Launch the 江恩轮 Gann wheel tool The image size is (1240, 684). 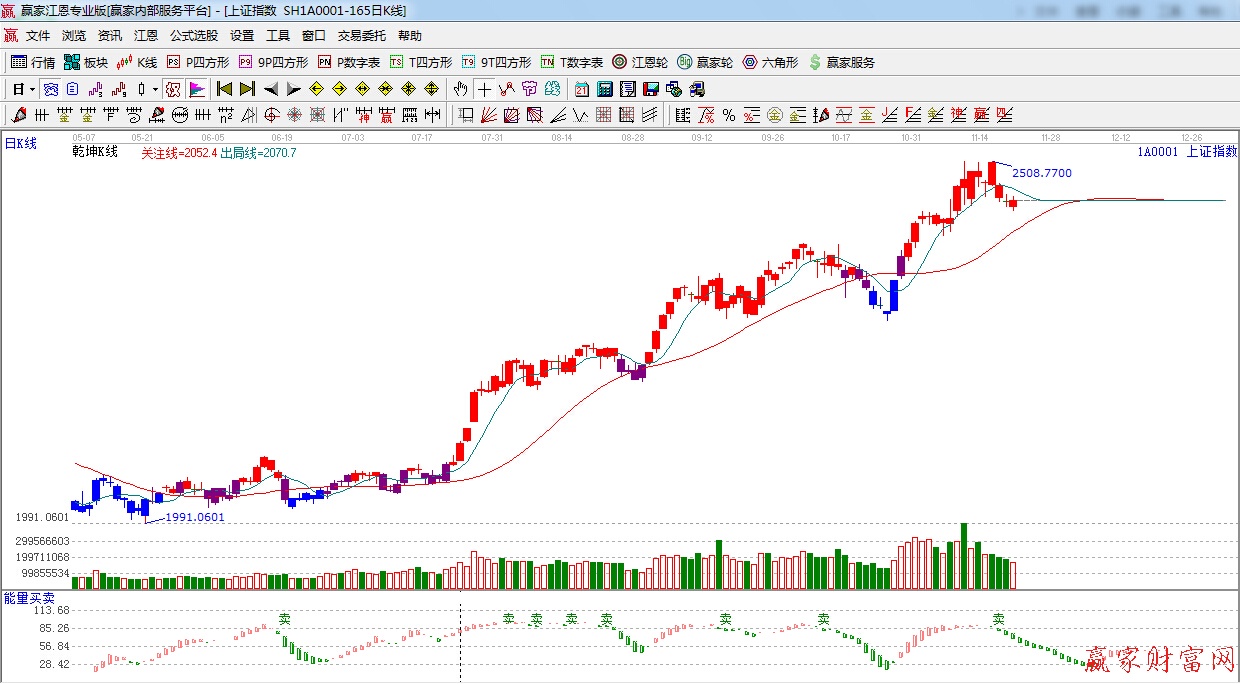[640, 62]
